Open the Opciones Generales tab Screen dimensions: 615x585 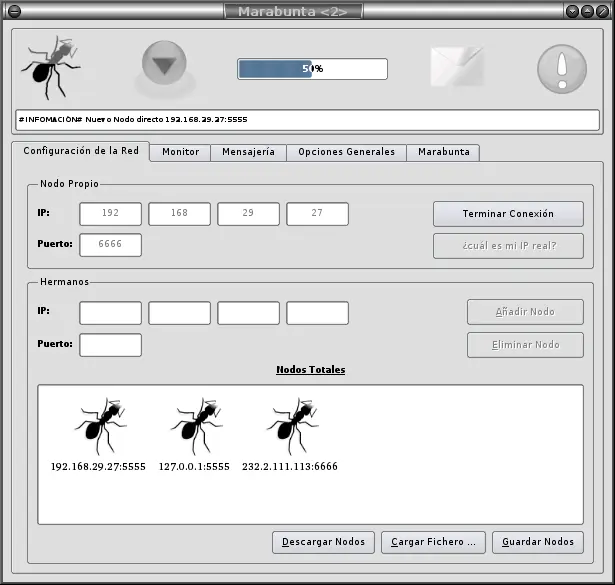(x=346, y=152)
